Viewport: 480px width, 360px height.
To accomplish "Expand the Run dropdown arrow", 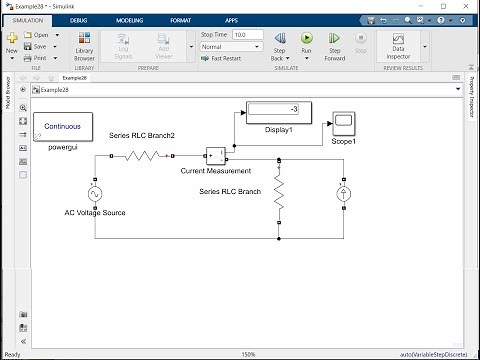I will tap(306, 59).
